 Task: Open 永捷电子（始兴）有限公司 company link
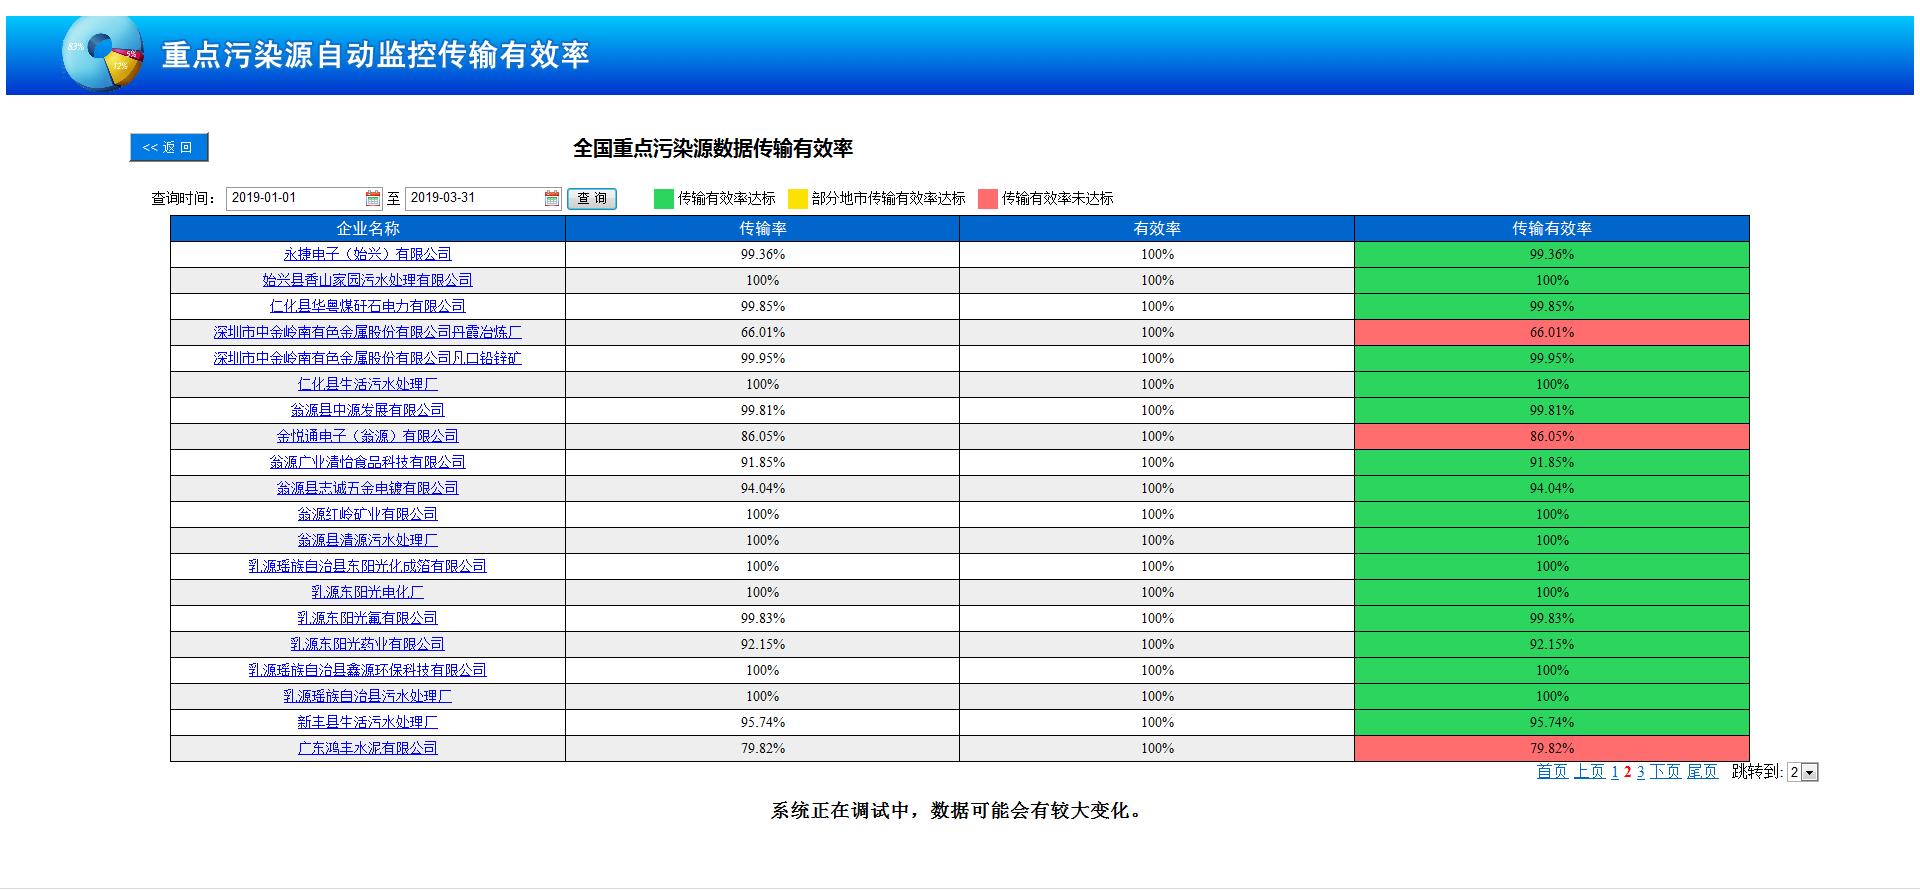point(367,254)
